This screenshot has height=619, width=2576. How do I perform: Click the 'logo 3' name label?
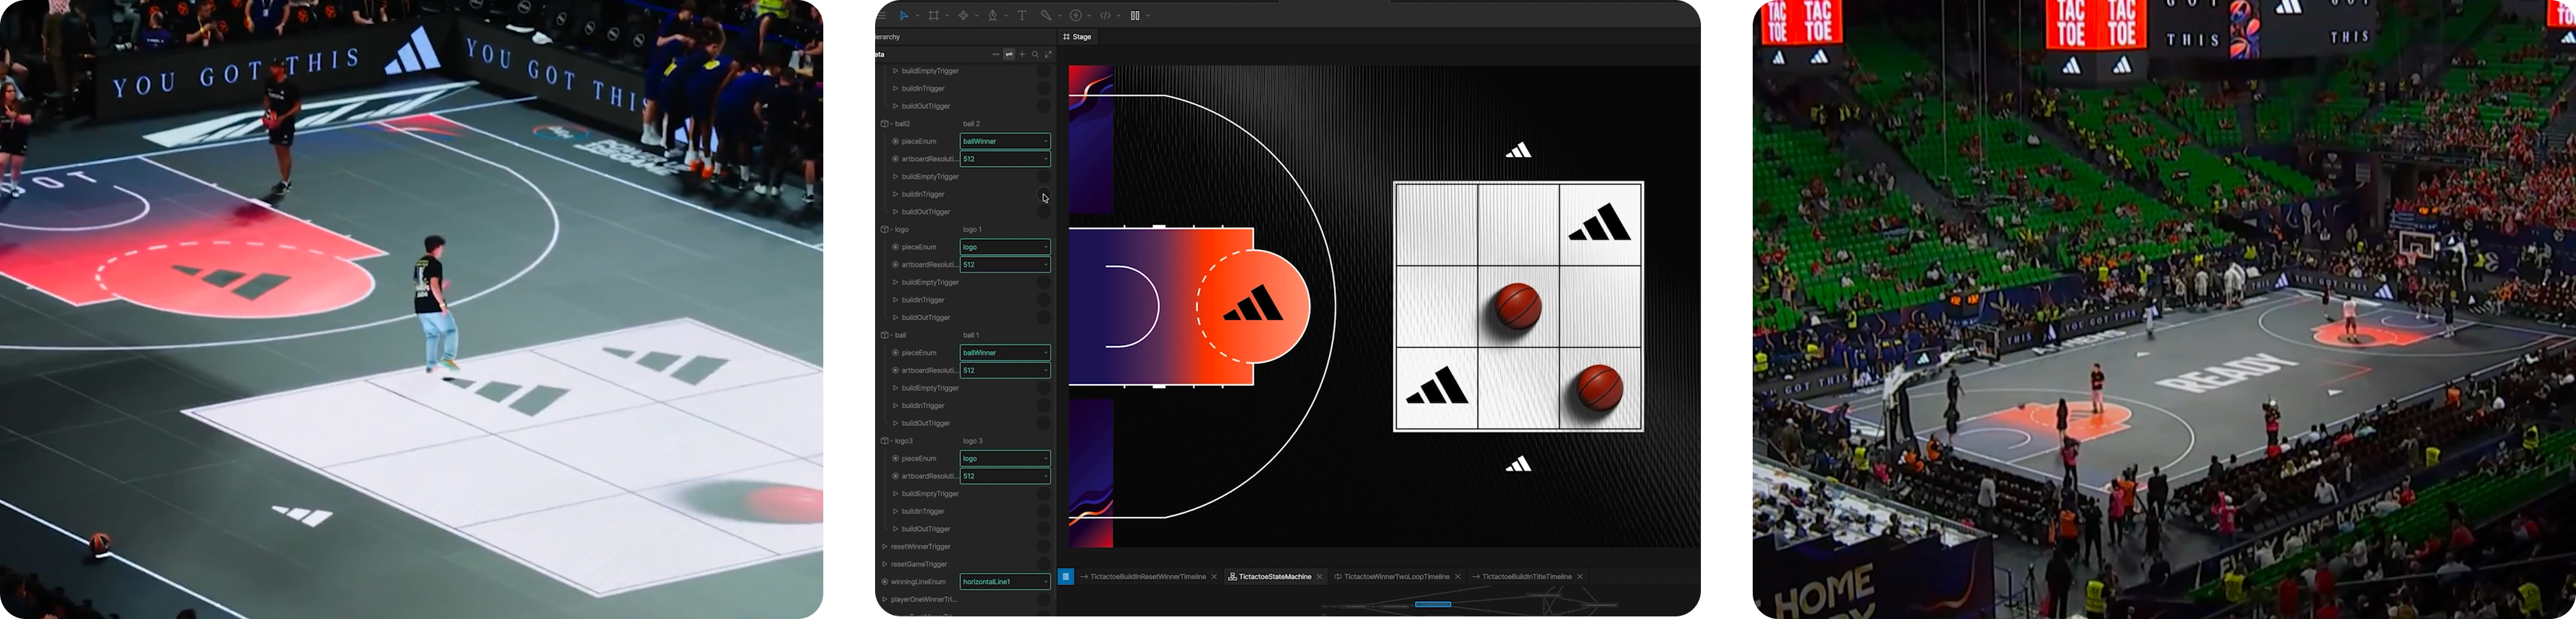coord(972,441)
